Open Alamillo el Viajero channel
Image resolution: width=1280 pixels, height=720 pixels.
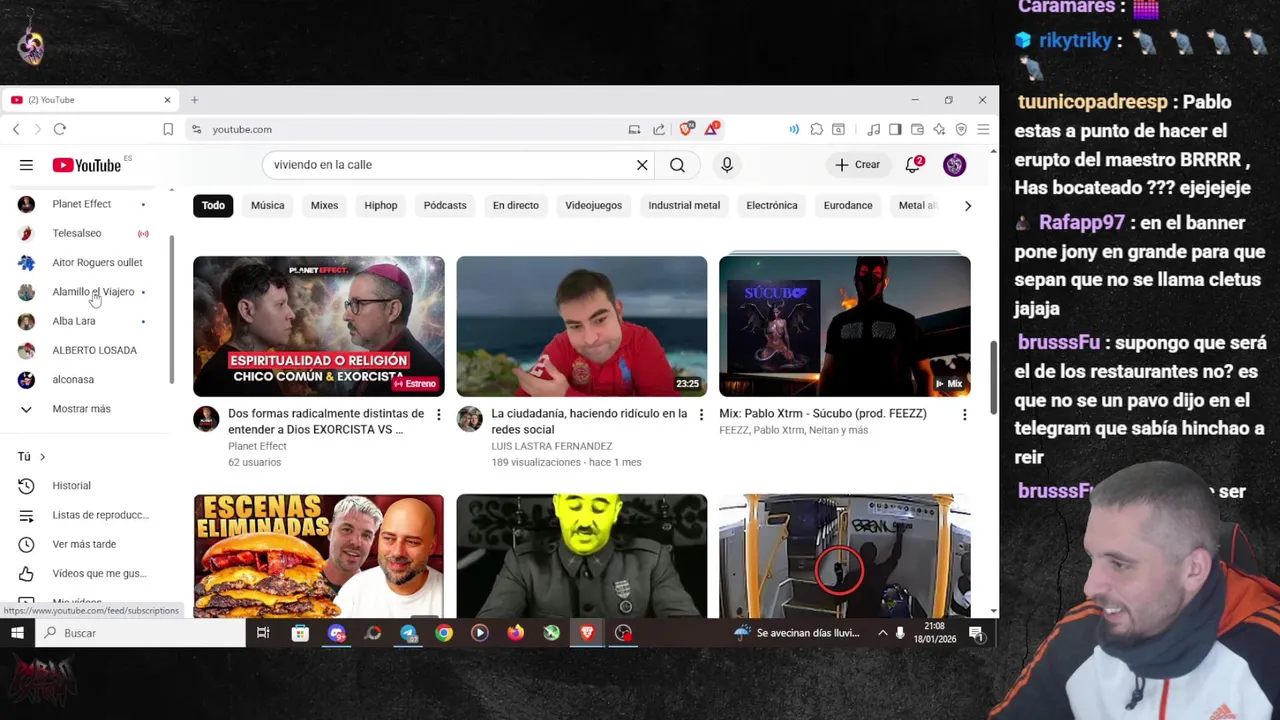pyautogui.click(x=82, y=292)
